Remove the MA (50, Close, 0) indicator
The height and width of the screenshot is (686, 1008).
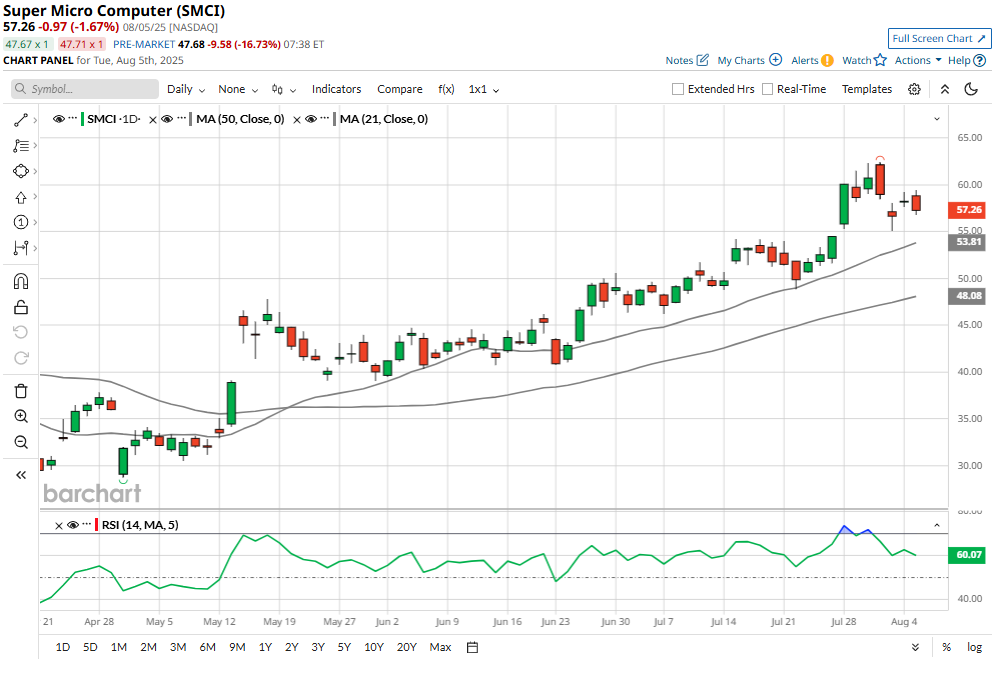[x=152, y=120]
